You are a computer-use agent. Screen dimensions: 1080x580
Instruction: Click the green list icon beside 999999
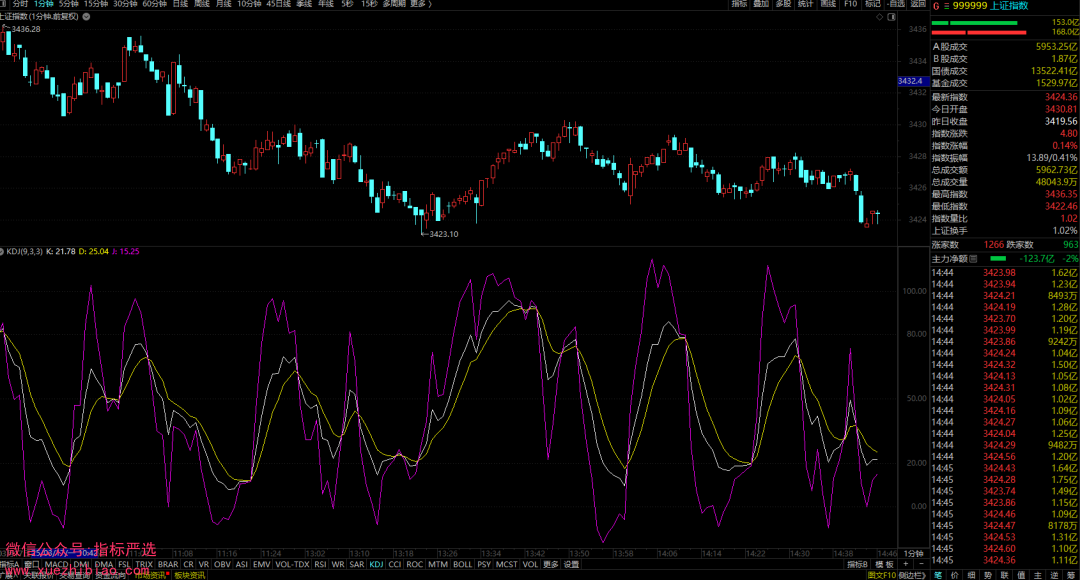coord(946,6)
